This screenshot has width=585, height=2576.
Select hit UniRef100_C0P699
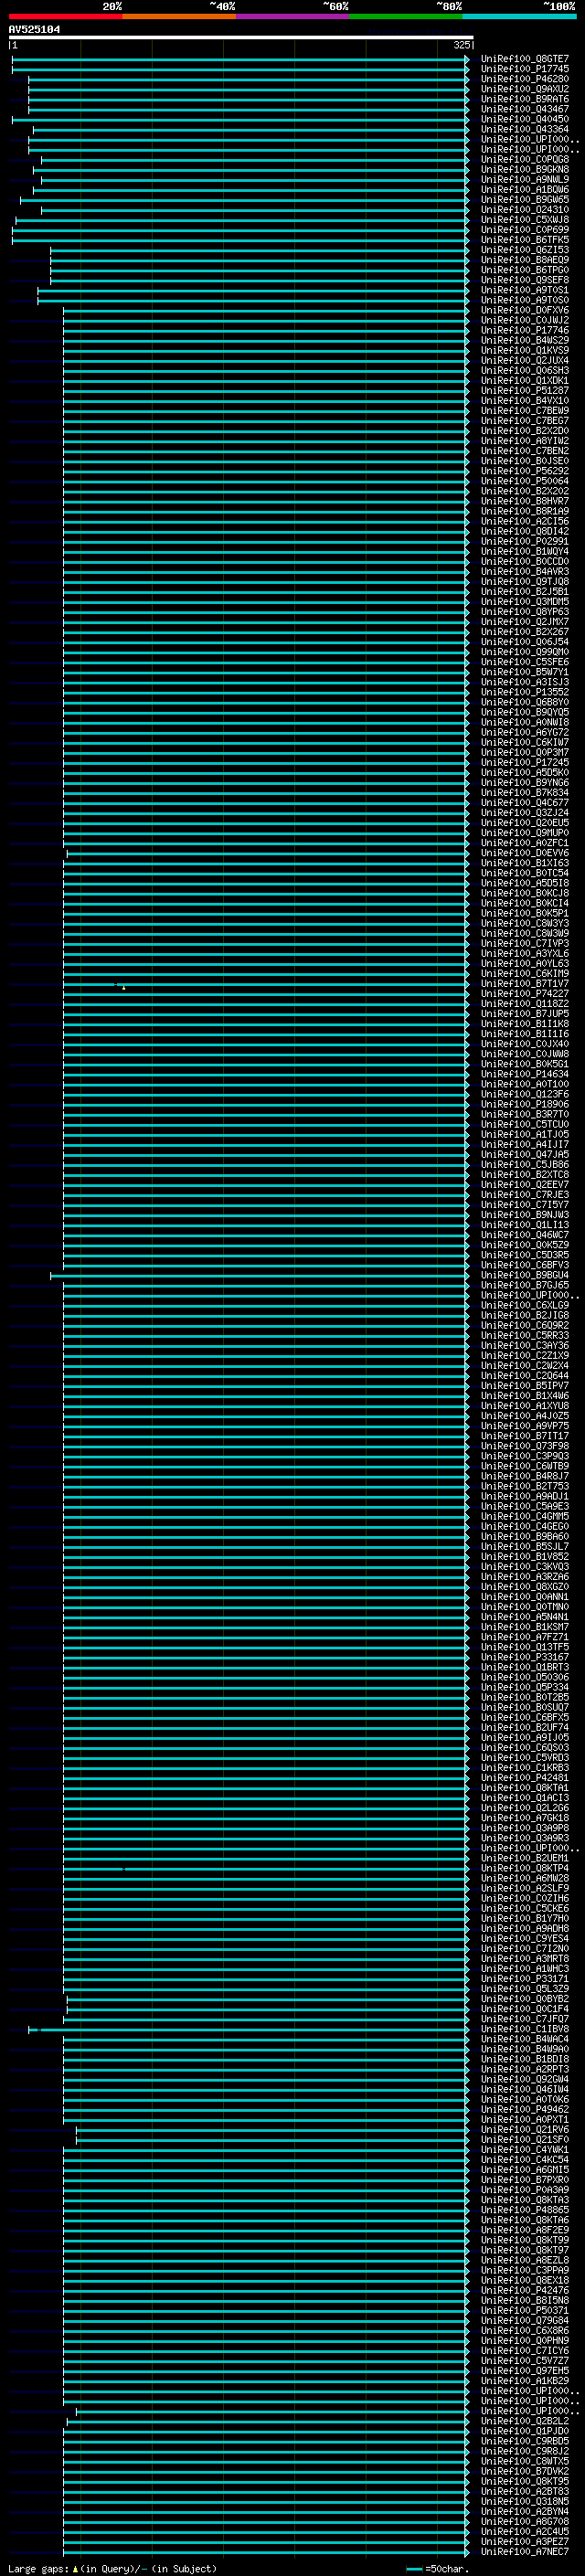point(525,230)
